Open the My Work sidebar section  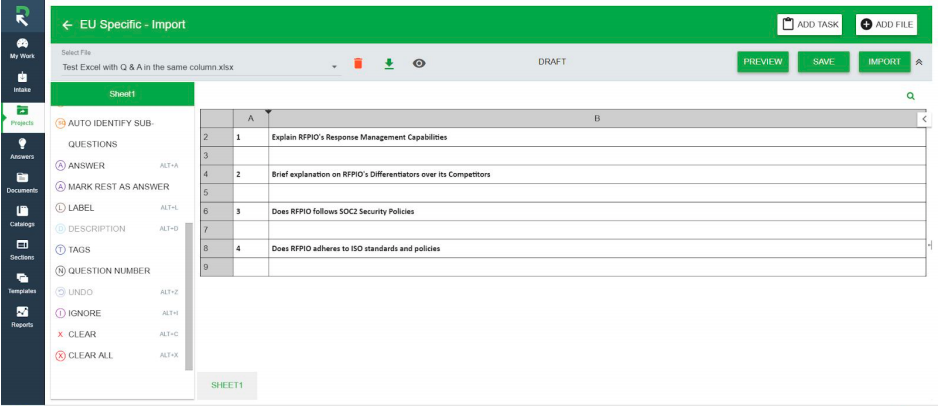(x=22, y=48)
